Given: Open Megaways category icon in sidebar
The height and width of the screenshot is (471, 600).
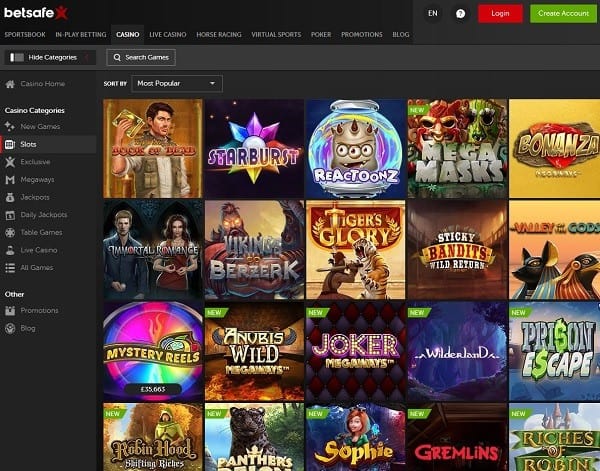Looking at the screenshot, I should pos(10,180).
